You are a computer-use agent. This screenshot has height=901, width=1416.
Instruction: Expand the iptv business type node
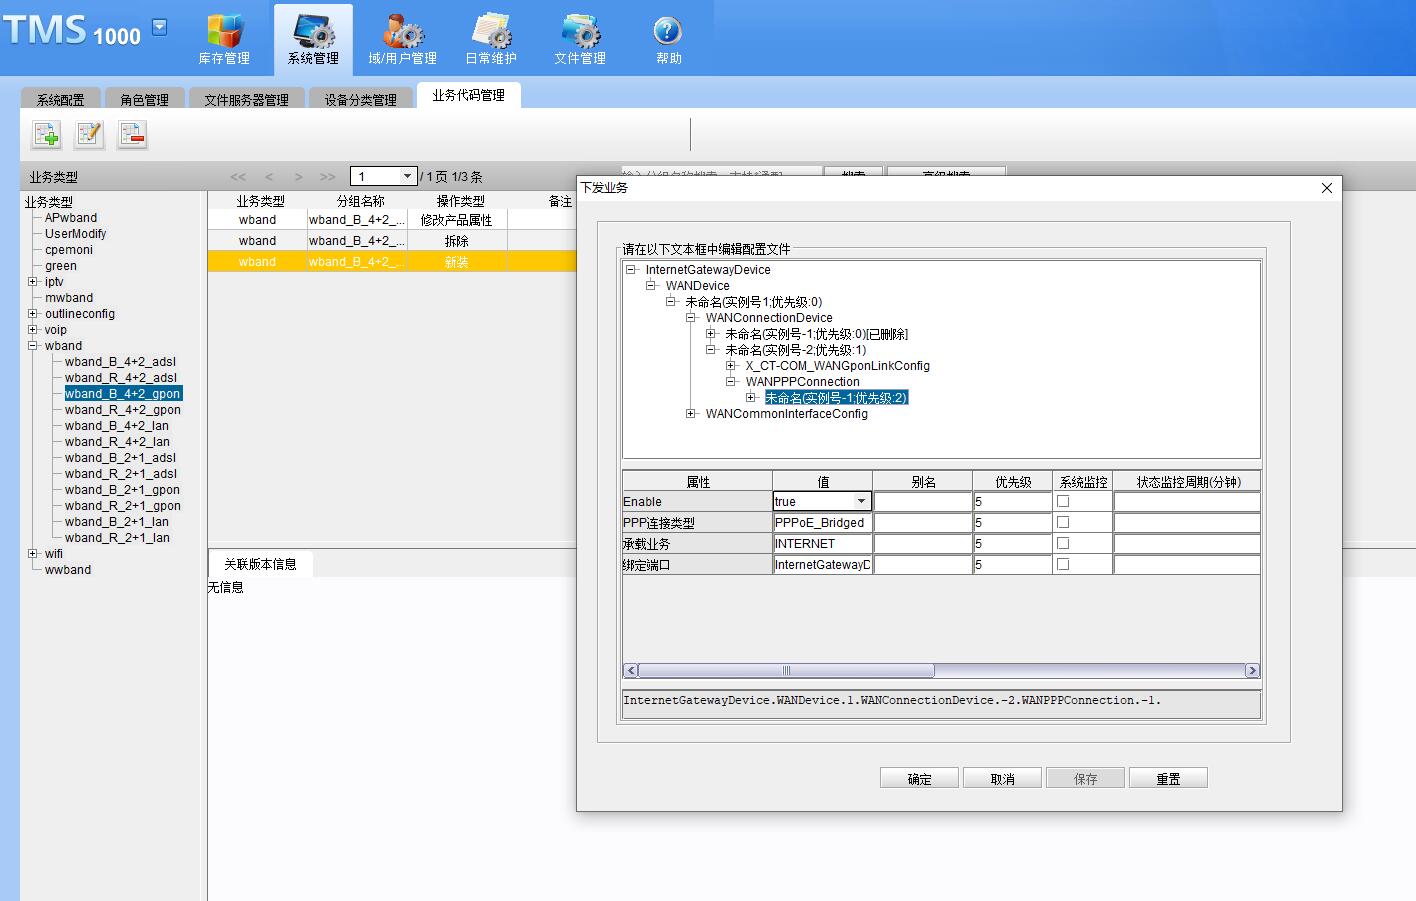click(x=33, y=282)
